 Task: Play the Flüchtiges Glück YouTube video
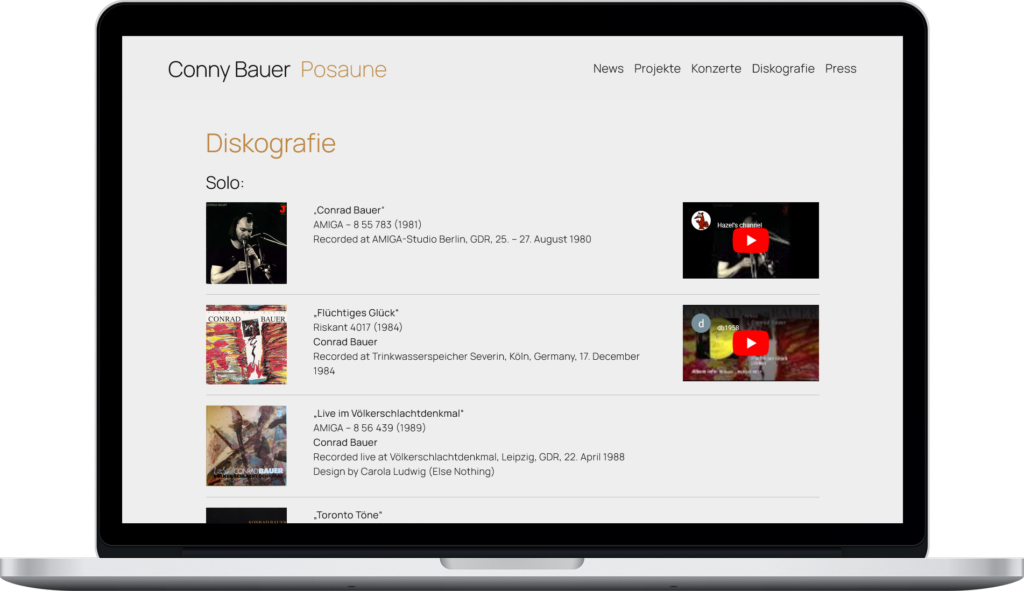click(x=750, y=344)
